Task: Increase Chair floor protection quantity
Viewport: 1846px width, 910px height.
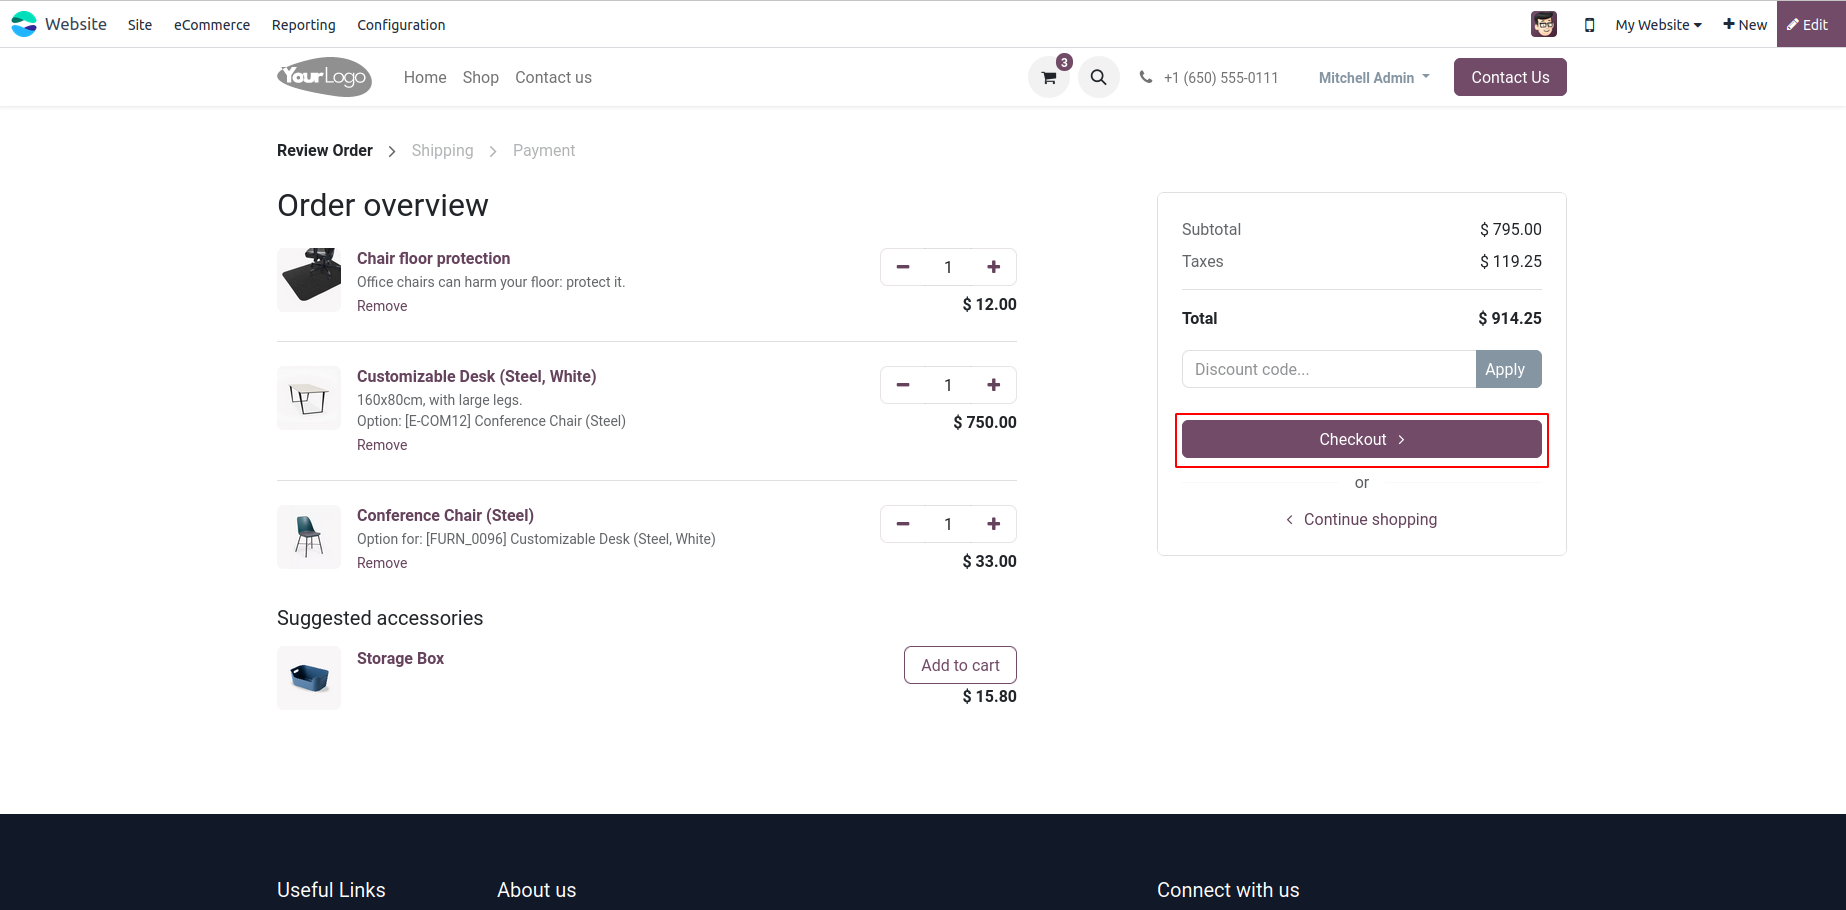Action: 993,267
